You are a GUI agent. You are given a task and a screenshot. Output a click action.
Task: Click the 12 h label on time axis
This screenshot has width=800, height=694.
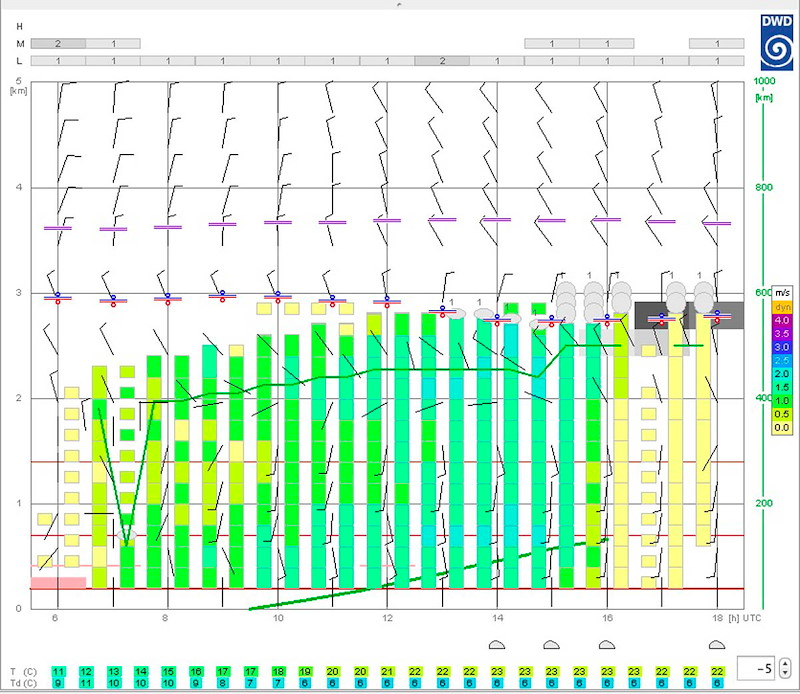(387, 618)
